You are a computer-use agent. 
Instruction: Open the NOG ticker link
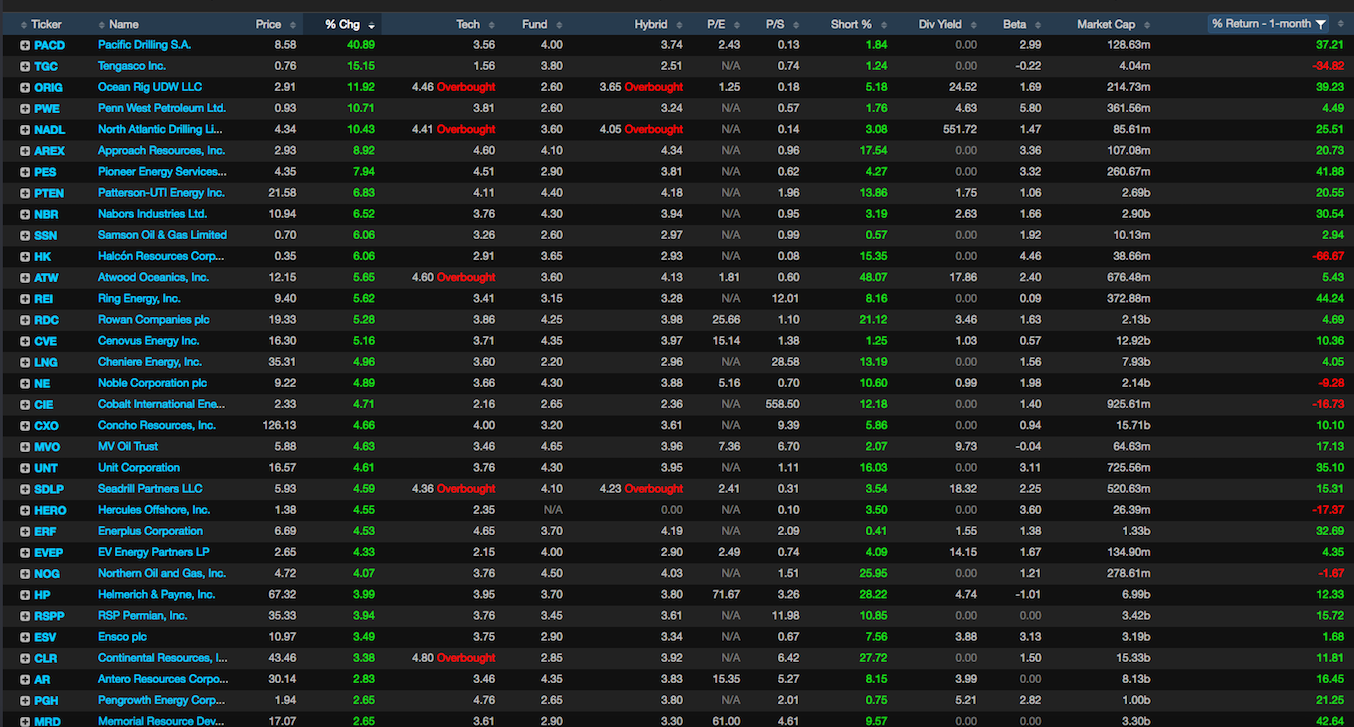(47, 574)
